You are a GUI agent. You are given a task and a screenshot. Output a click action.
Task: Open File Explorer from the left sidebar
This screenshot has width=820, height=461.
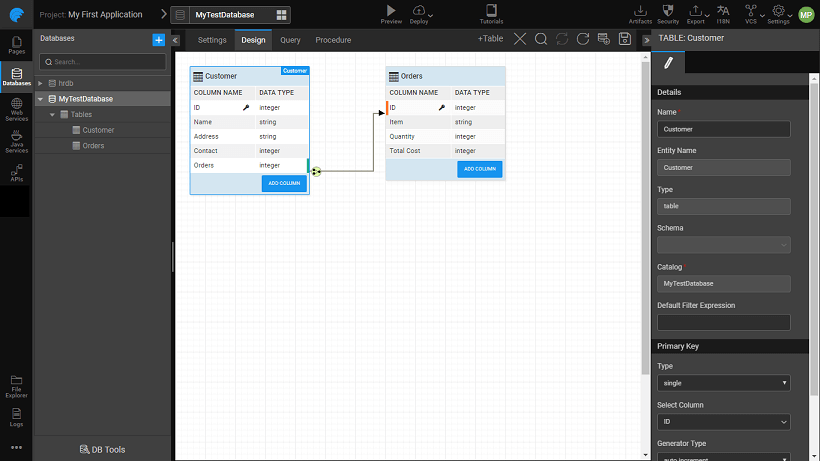[16, 384]
